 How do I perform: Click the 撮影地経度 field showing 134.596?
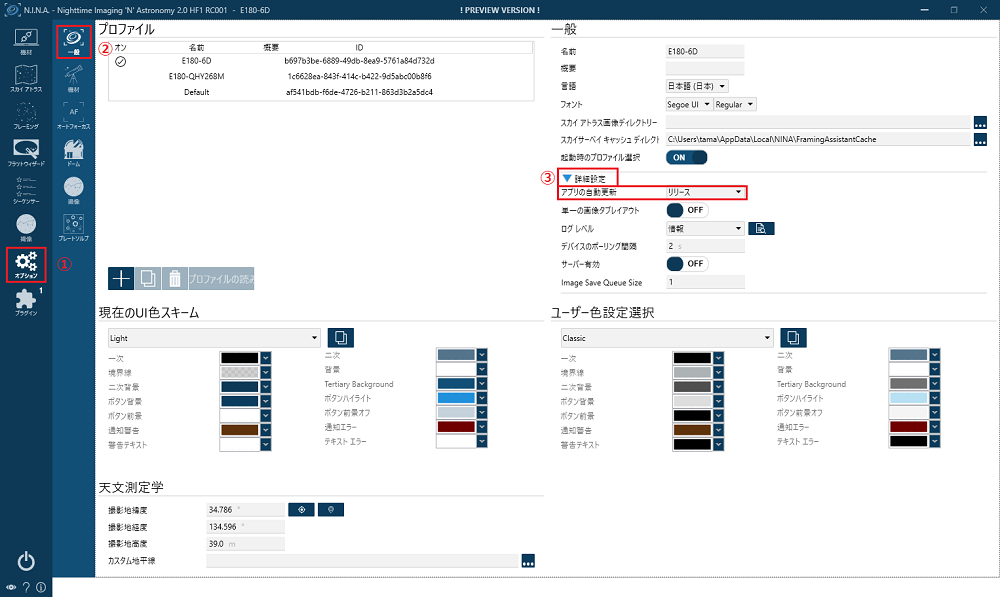pos(246,527)
